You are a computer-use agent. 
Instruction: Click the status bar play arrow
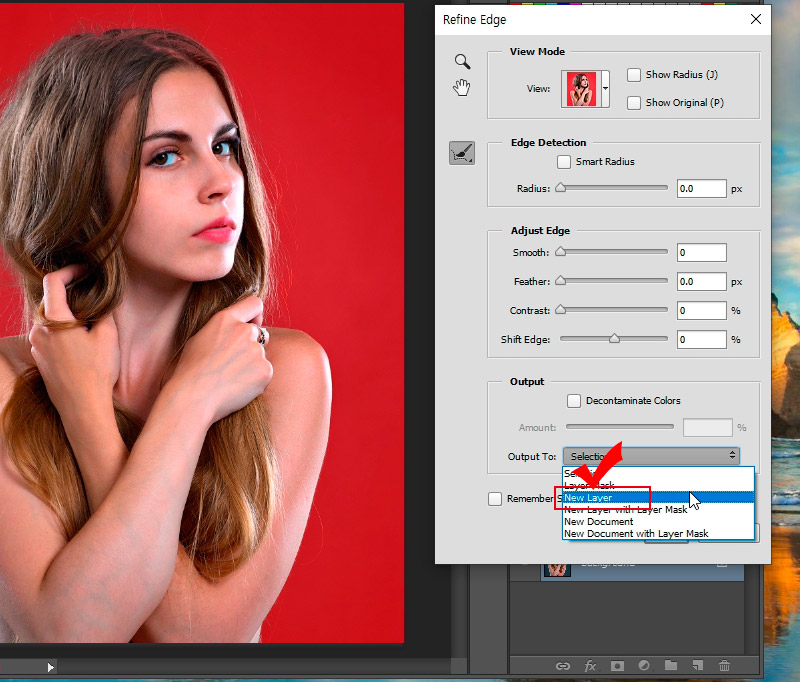click(x=51, y=667)
